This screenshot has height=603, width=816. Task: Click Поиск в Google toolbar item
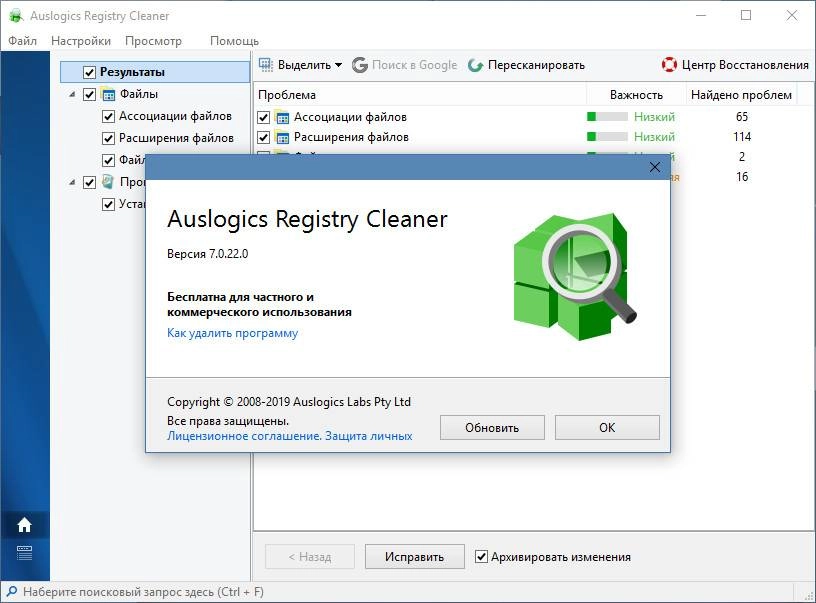[x=404, y=65]
